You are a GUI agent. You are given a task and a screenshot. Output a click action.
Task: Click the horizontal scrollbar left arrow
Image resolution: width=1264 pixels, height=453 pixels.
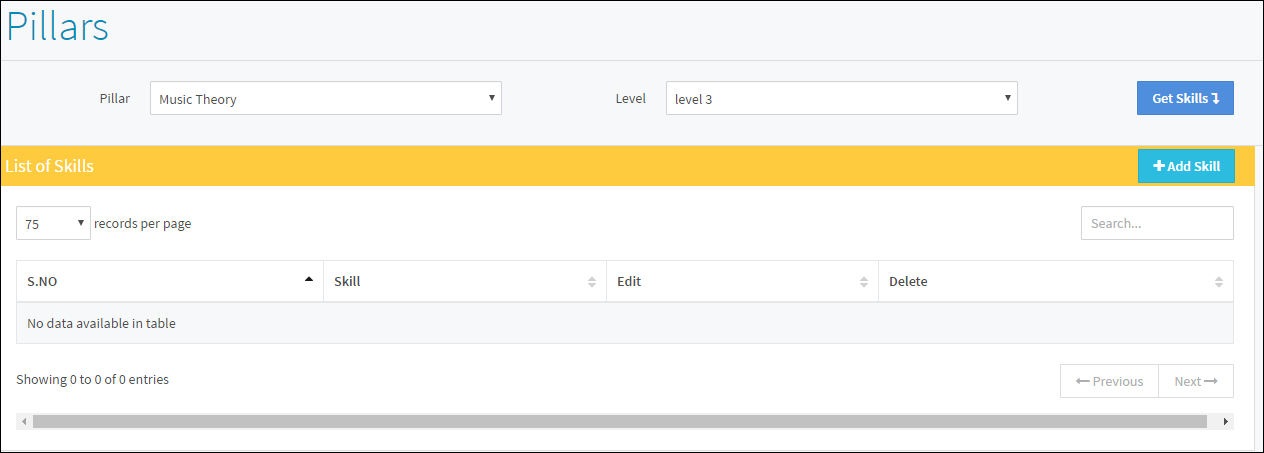[x=24, y=422]
